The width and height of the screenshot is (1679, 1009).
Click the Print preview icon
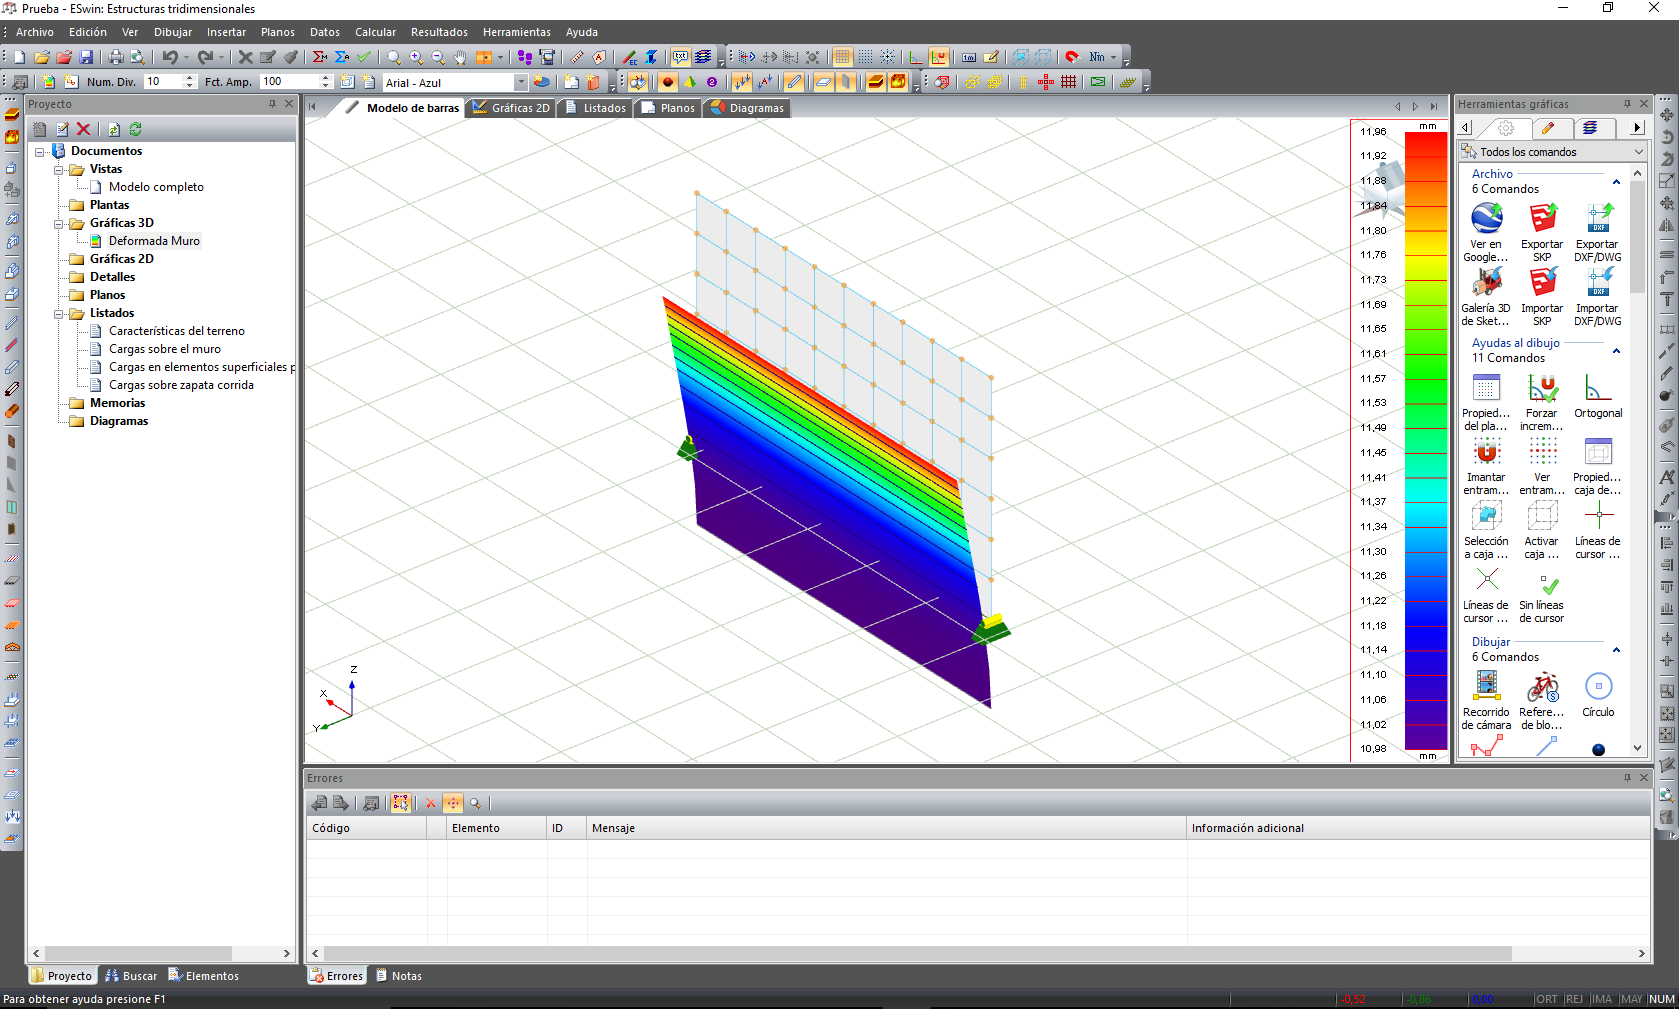click(x=138, y=57)
